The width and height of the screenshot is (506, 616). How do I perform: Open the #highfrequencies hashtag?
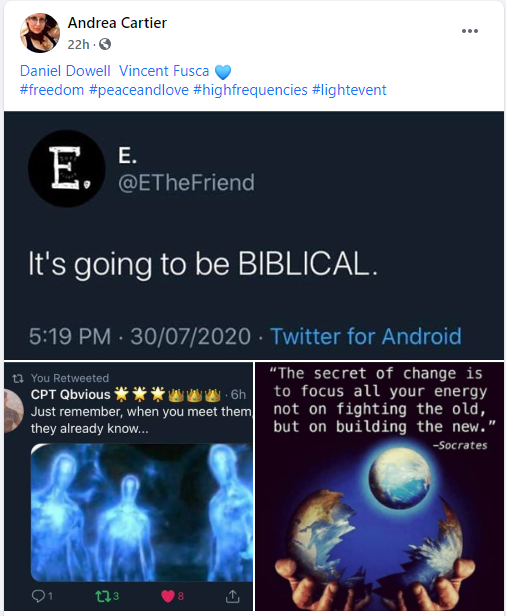pos(250,90)
